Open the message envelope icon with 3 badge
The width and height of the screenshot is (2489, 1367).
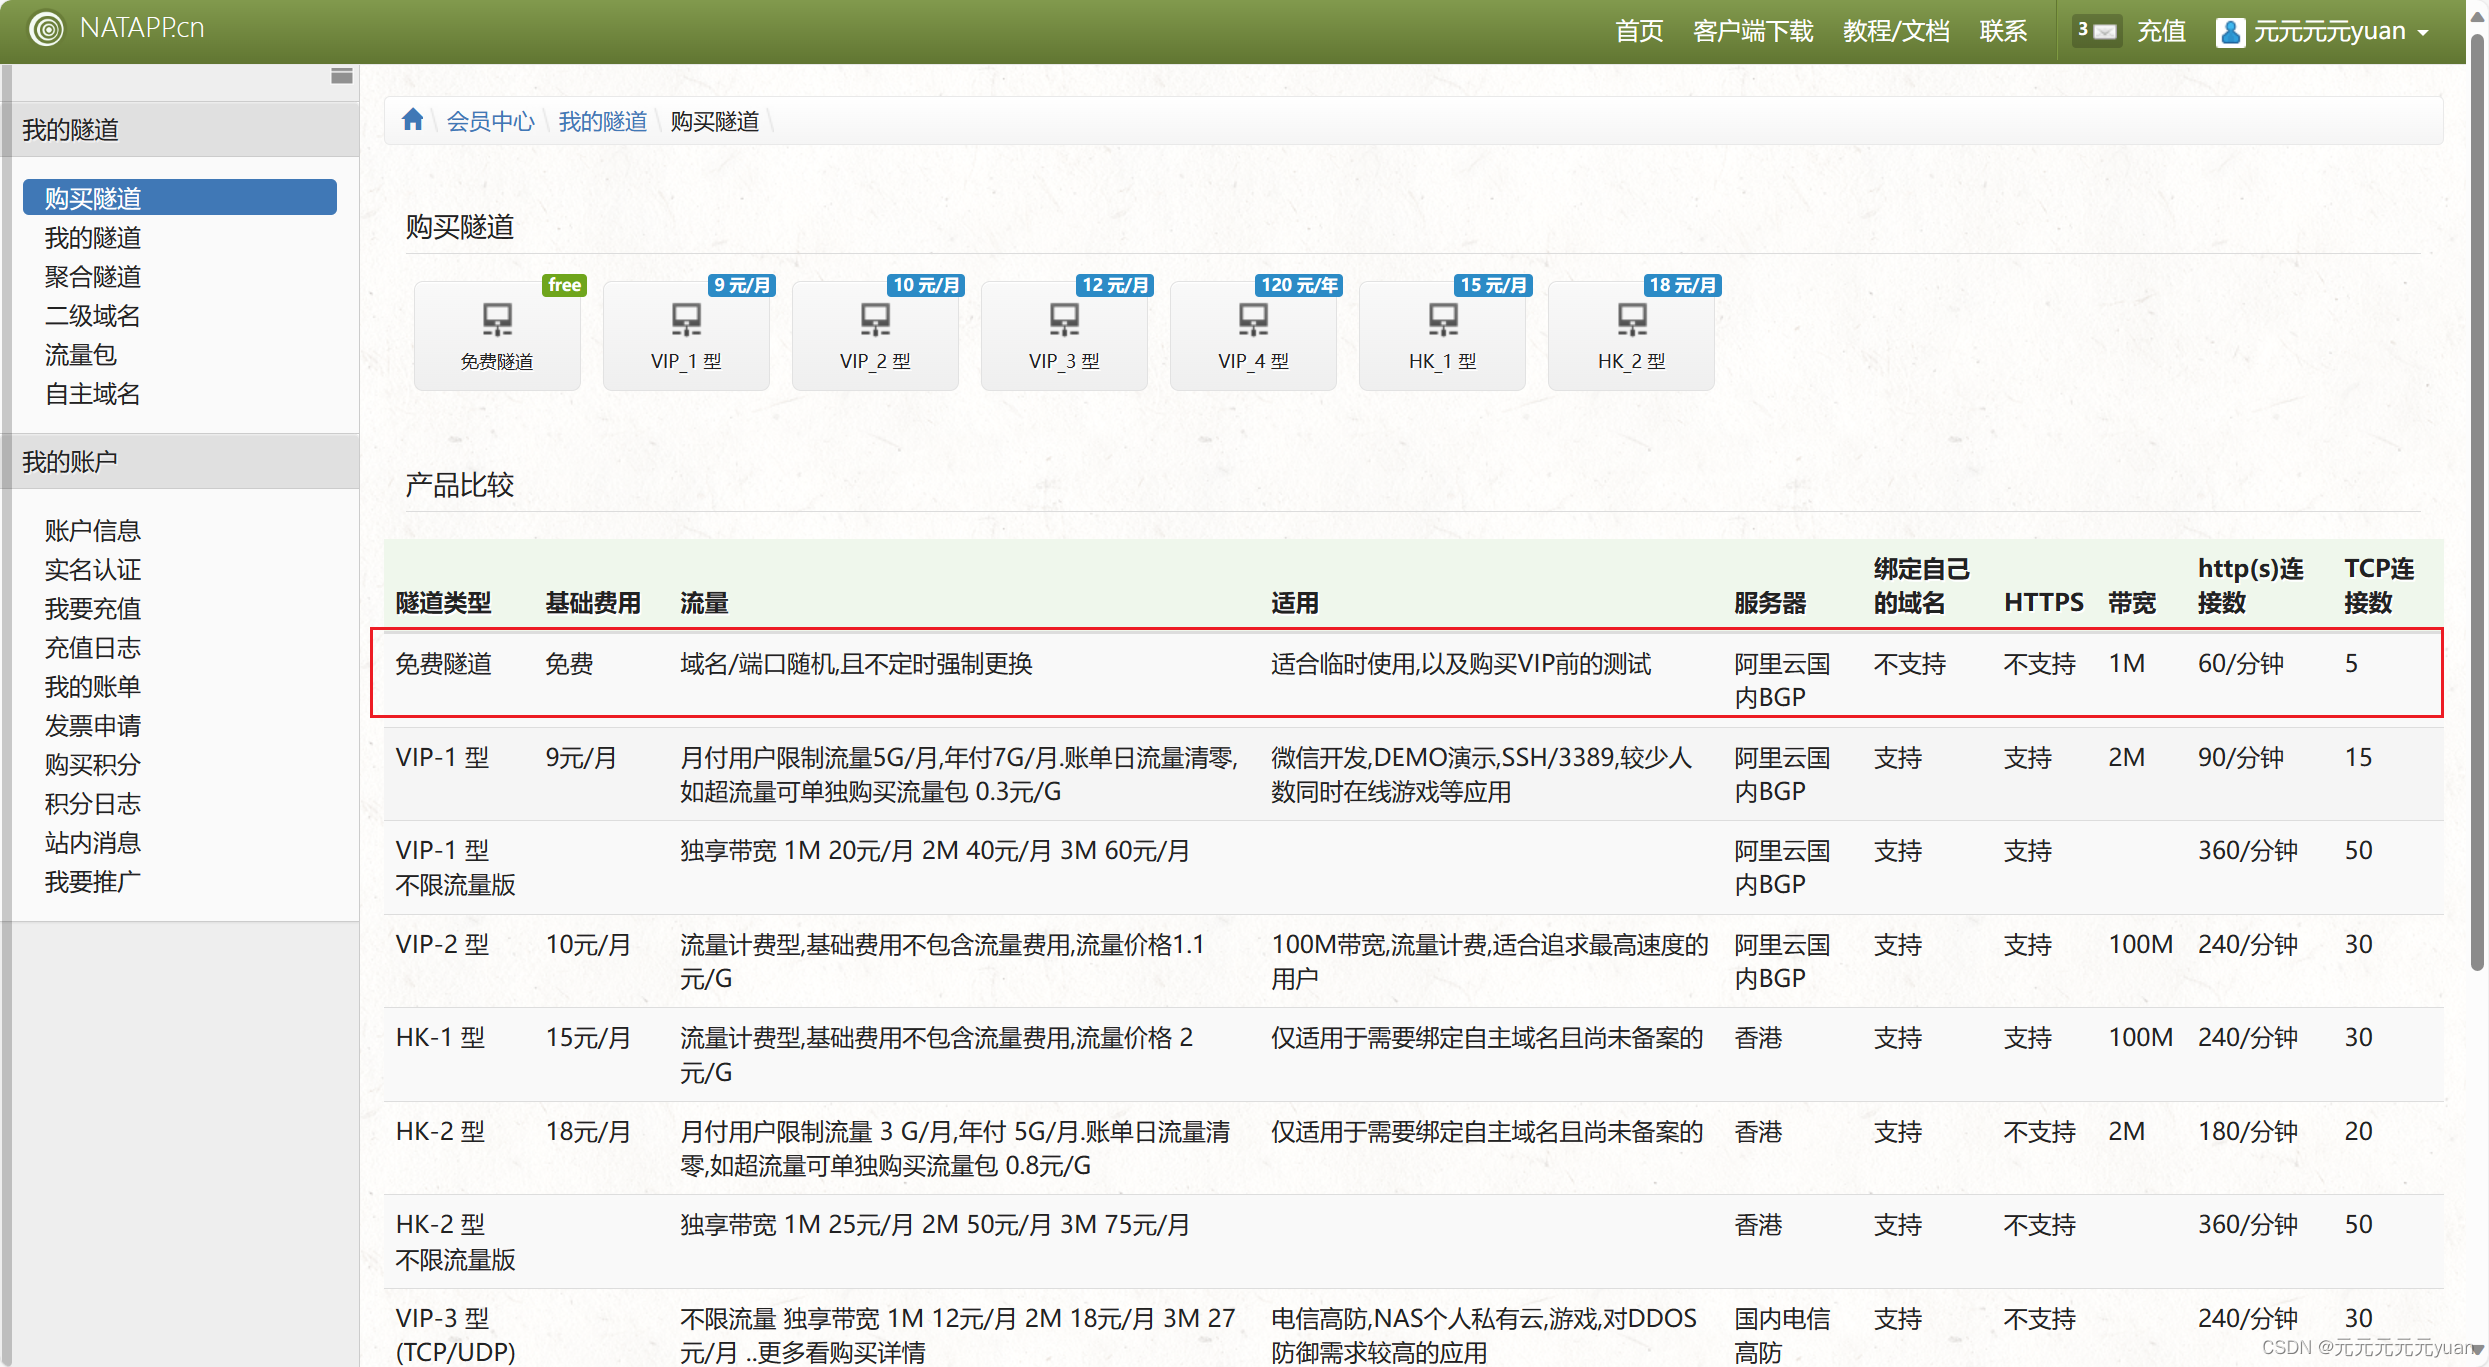click(2097, 31)
